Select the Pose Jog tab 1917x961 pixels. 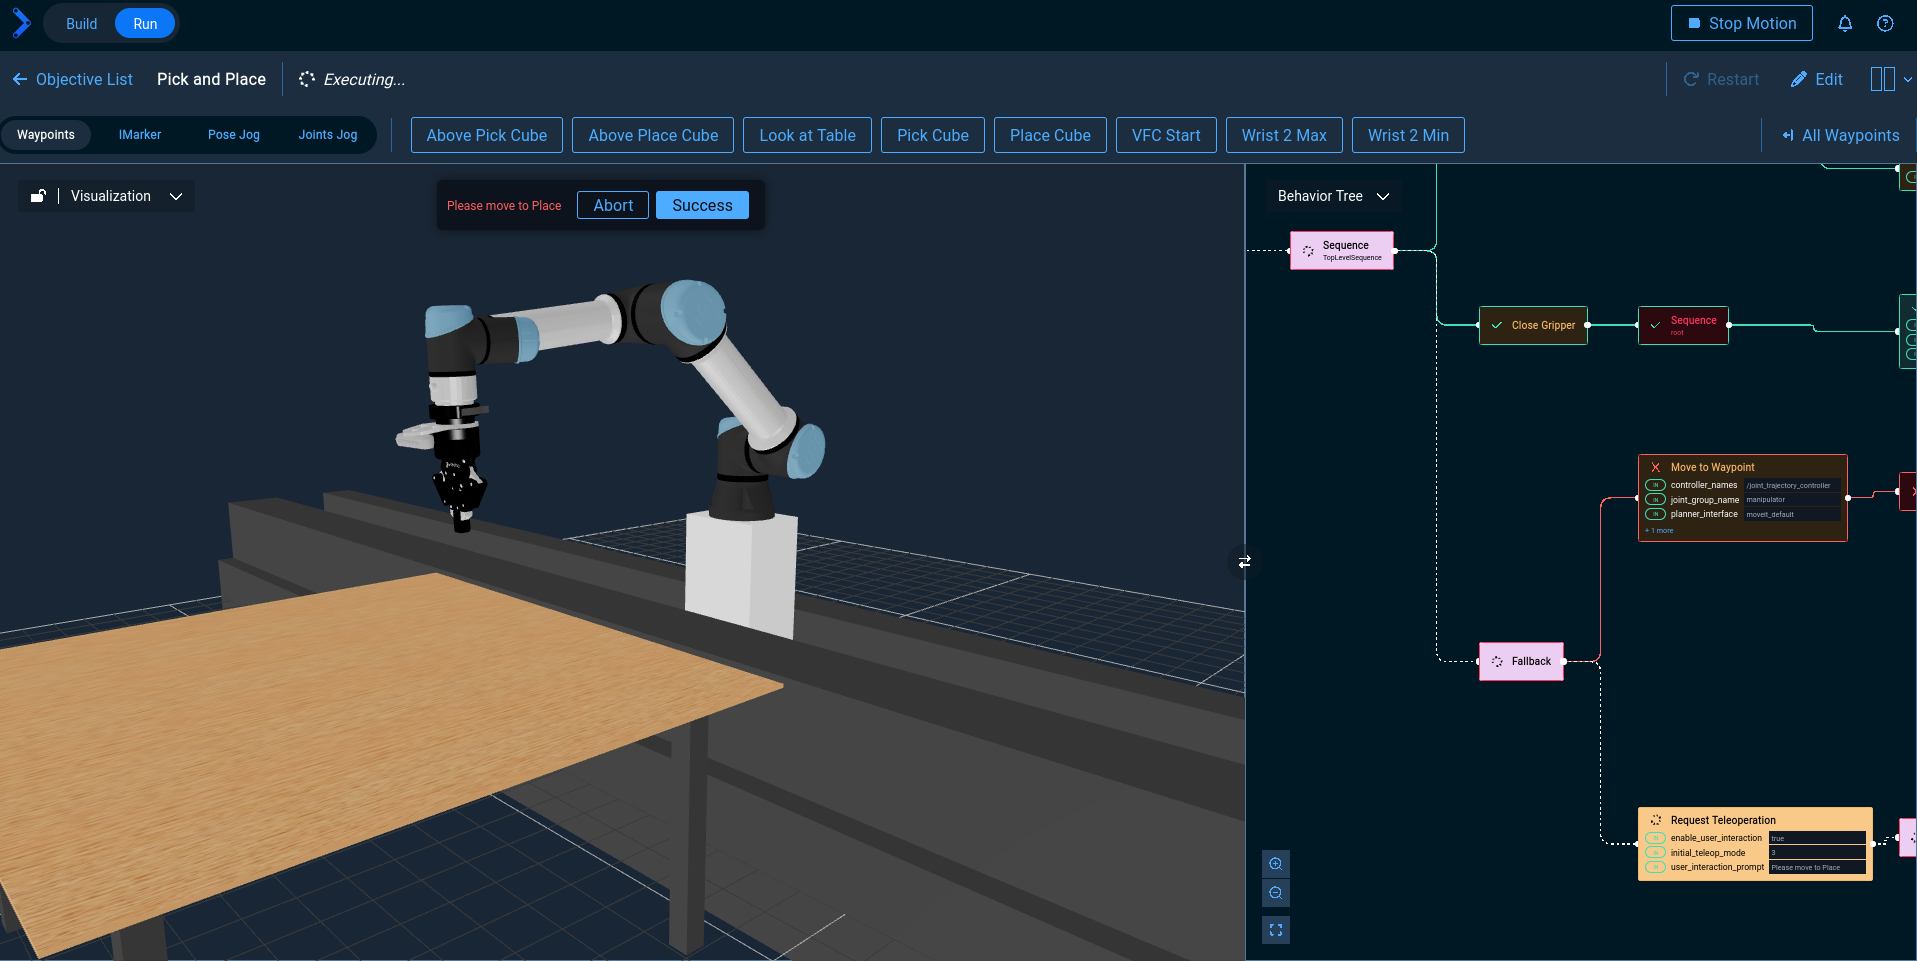pyautogui.click(x=234, y=135)
